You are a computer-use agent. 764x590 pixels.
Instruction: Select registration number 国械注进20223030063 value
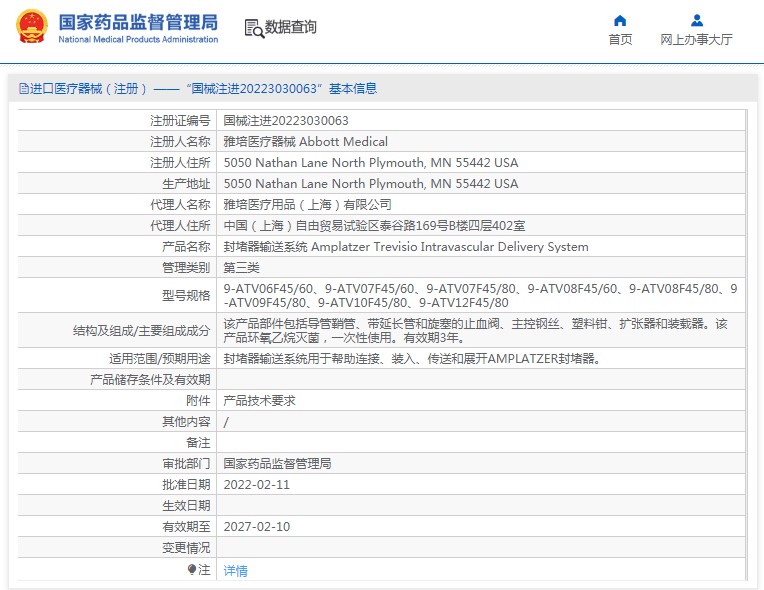286,120
